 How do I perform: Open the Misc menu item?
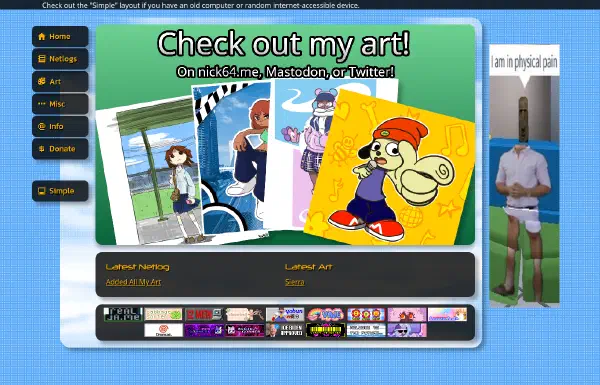coord(60,104)
